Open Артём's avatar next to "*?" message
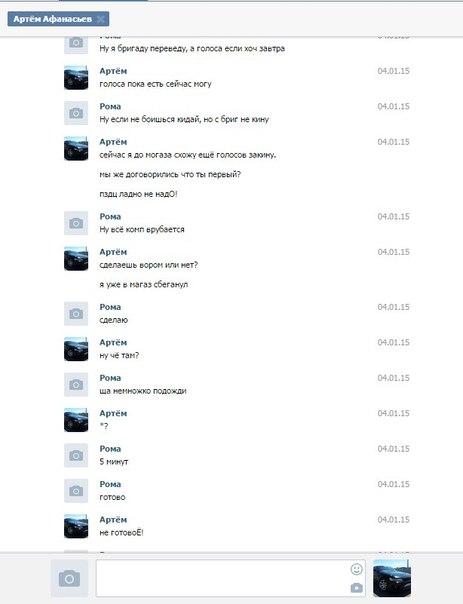This screenshot has width=463, height=604. (76, 420)
